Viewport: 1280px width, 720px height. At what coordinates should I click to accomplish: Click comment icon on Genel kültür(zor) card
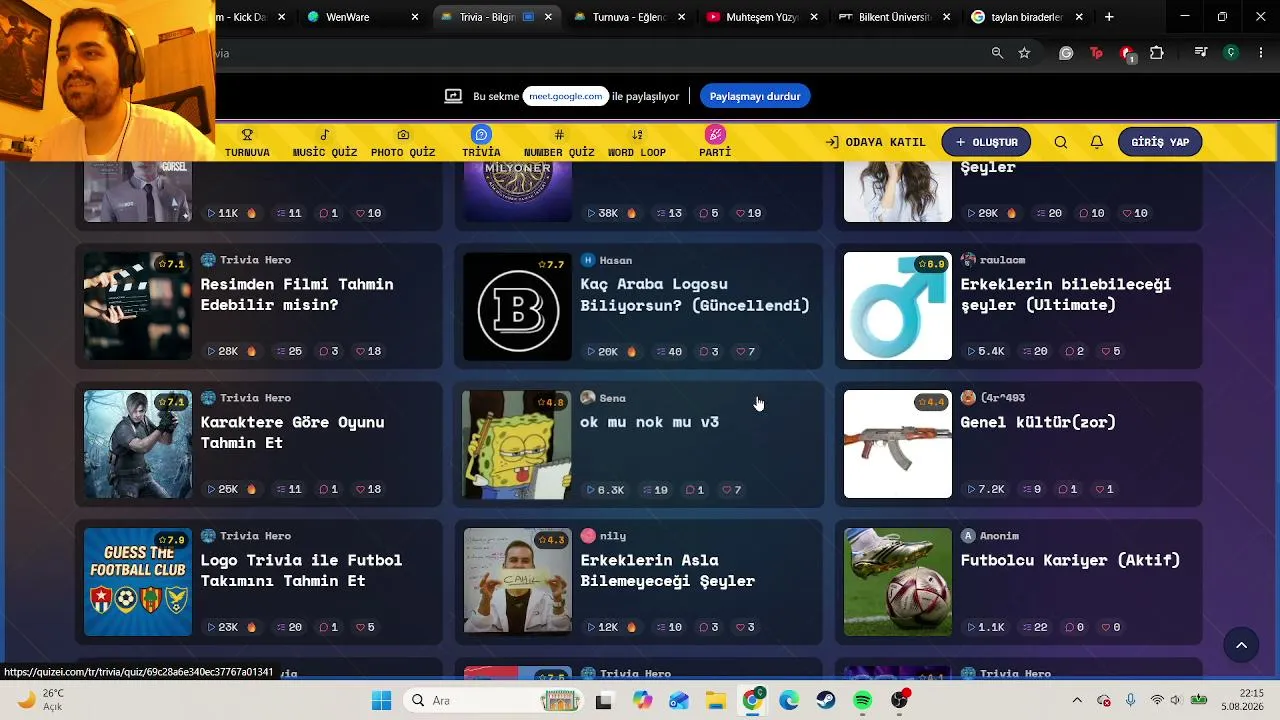[1062, 489]
